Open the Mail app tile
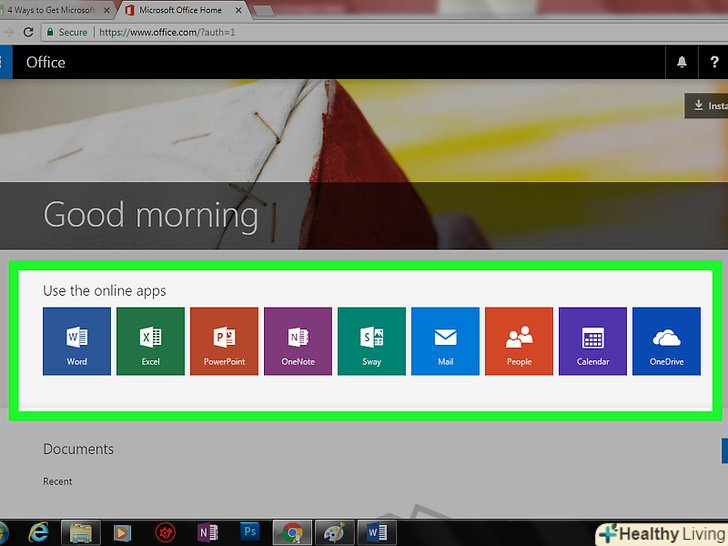This screenshot has width=728, height=546. [445, 341]
